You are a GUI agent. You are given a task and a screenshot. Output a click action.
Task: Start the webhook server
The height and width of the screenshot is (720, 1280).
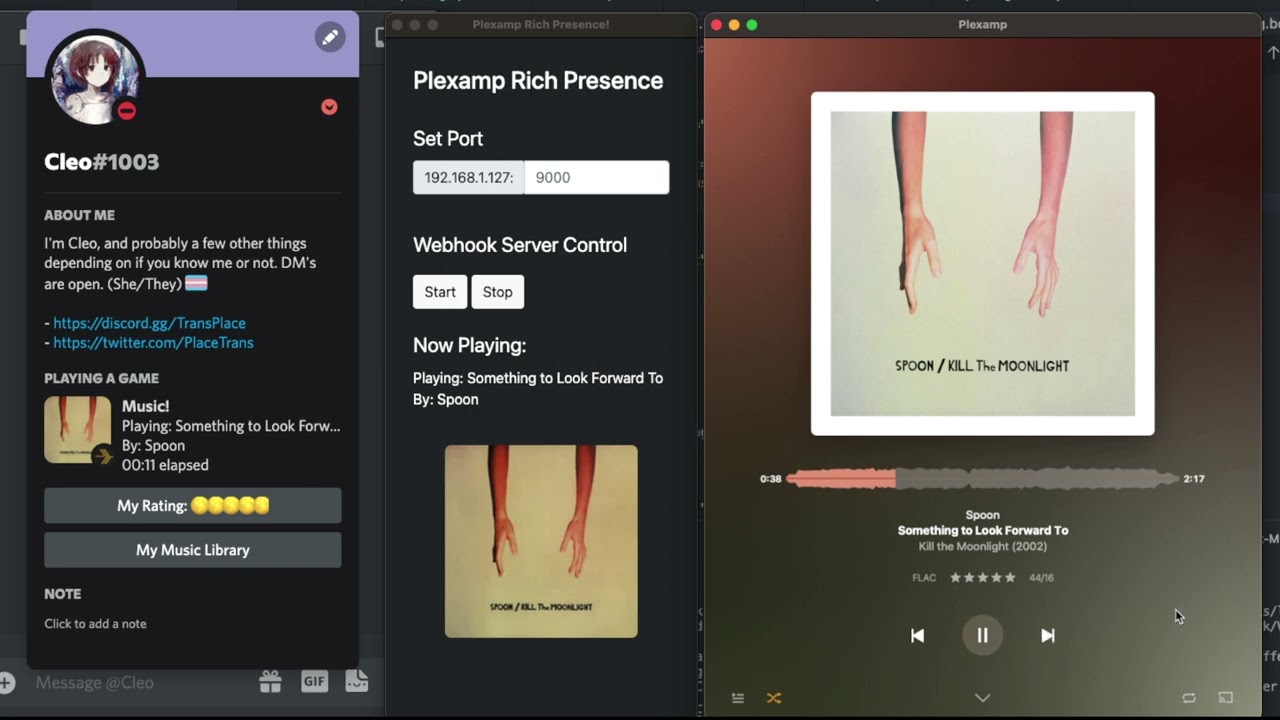[x=439, y=291]
